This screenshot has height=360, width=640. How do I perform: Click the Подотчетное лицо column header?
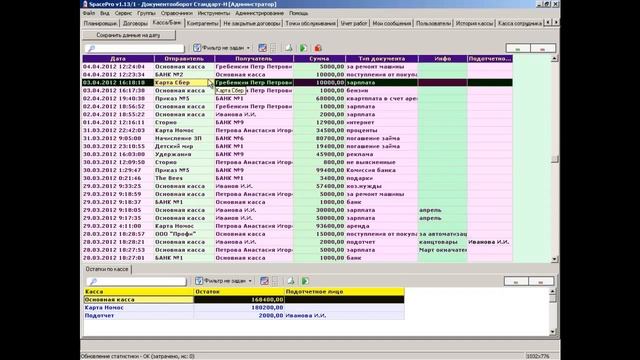pyautogui.click(x=344, y=292)
